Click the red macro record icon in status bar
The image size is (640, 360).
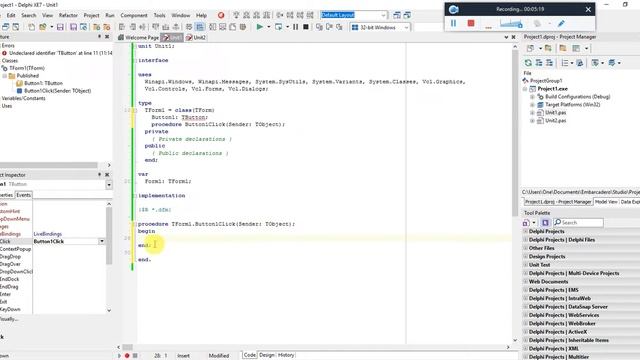tap(127, 356)
